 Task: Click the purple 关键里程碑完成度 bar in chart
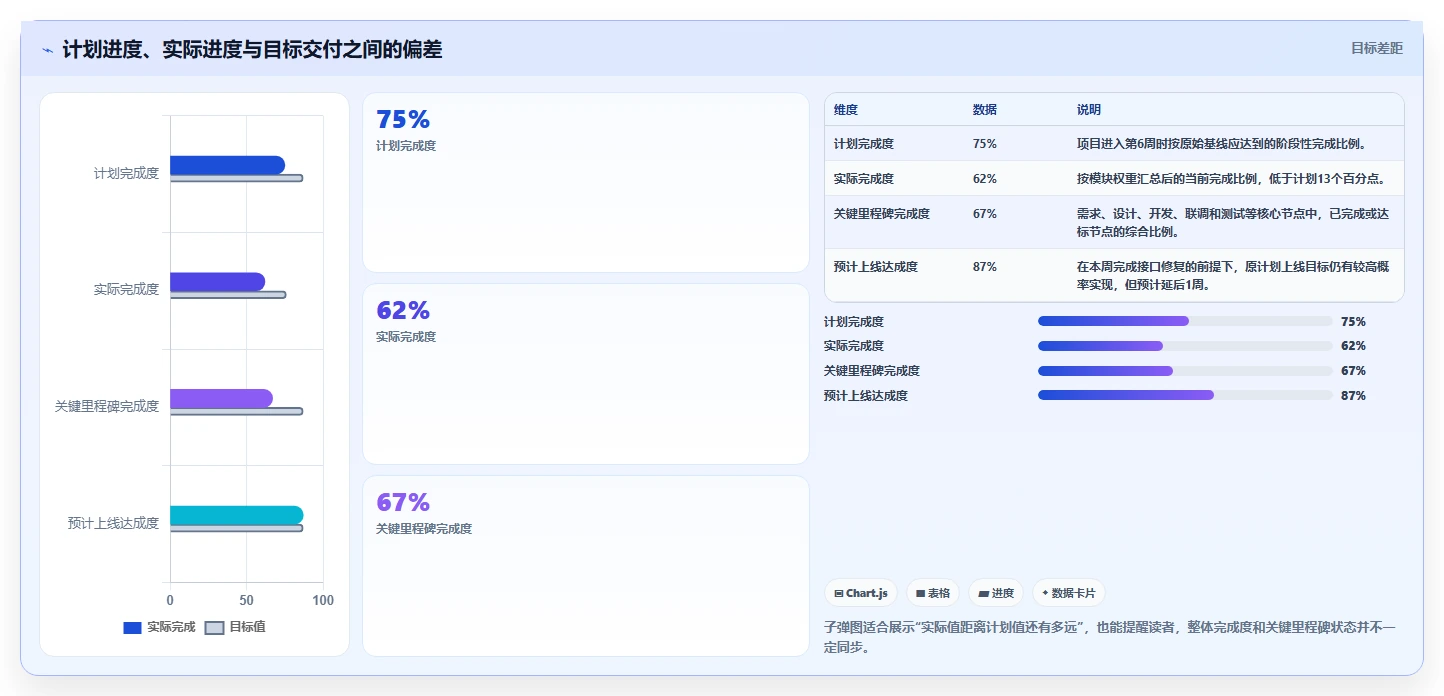221,398
